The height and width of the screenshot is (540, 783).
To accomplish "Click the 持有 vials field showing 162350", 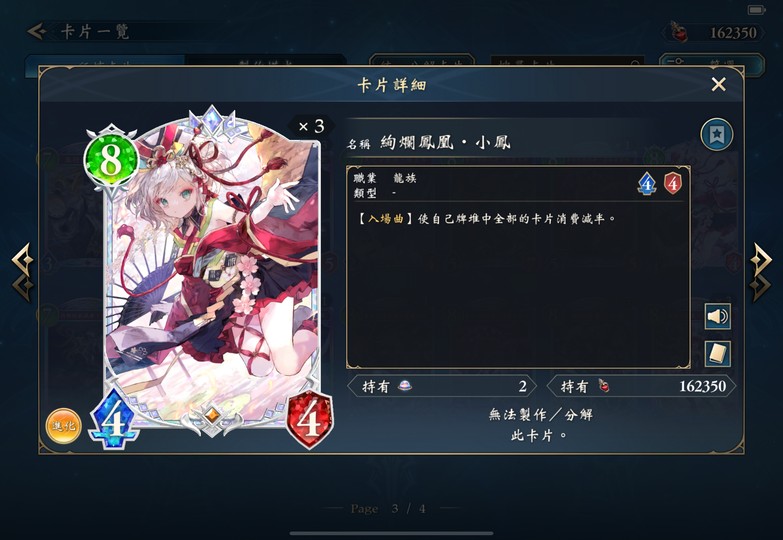I will [641, 386].
